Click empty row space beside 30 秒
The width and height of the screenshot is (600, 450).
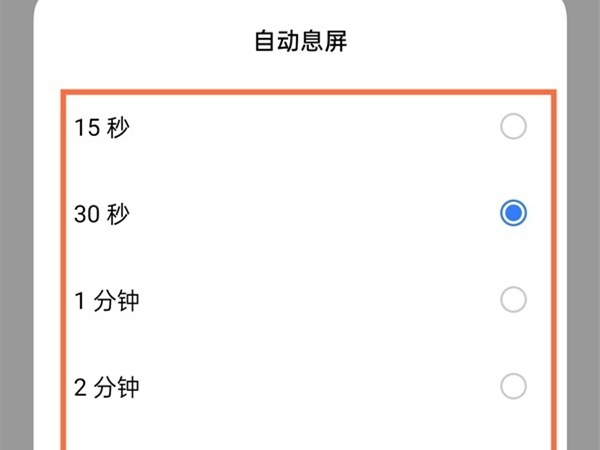click(300, 214)
